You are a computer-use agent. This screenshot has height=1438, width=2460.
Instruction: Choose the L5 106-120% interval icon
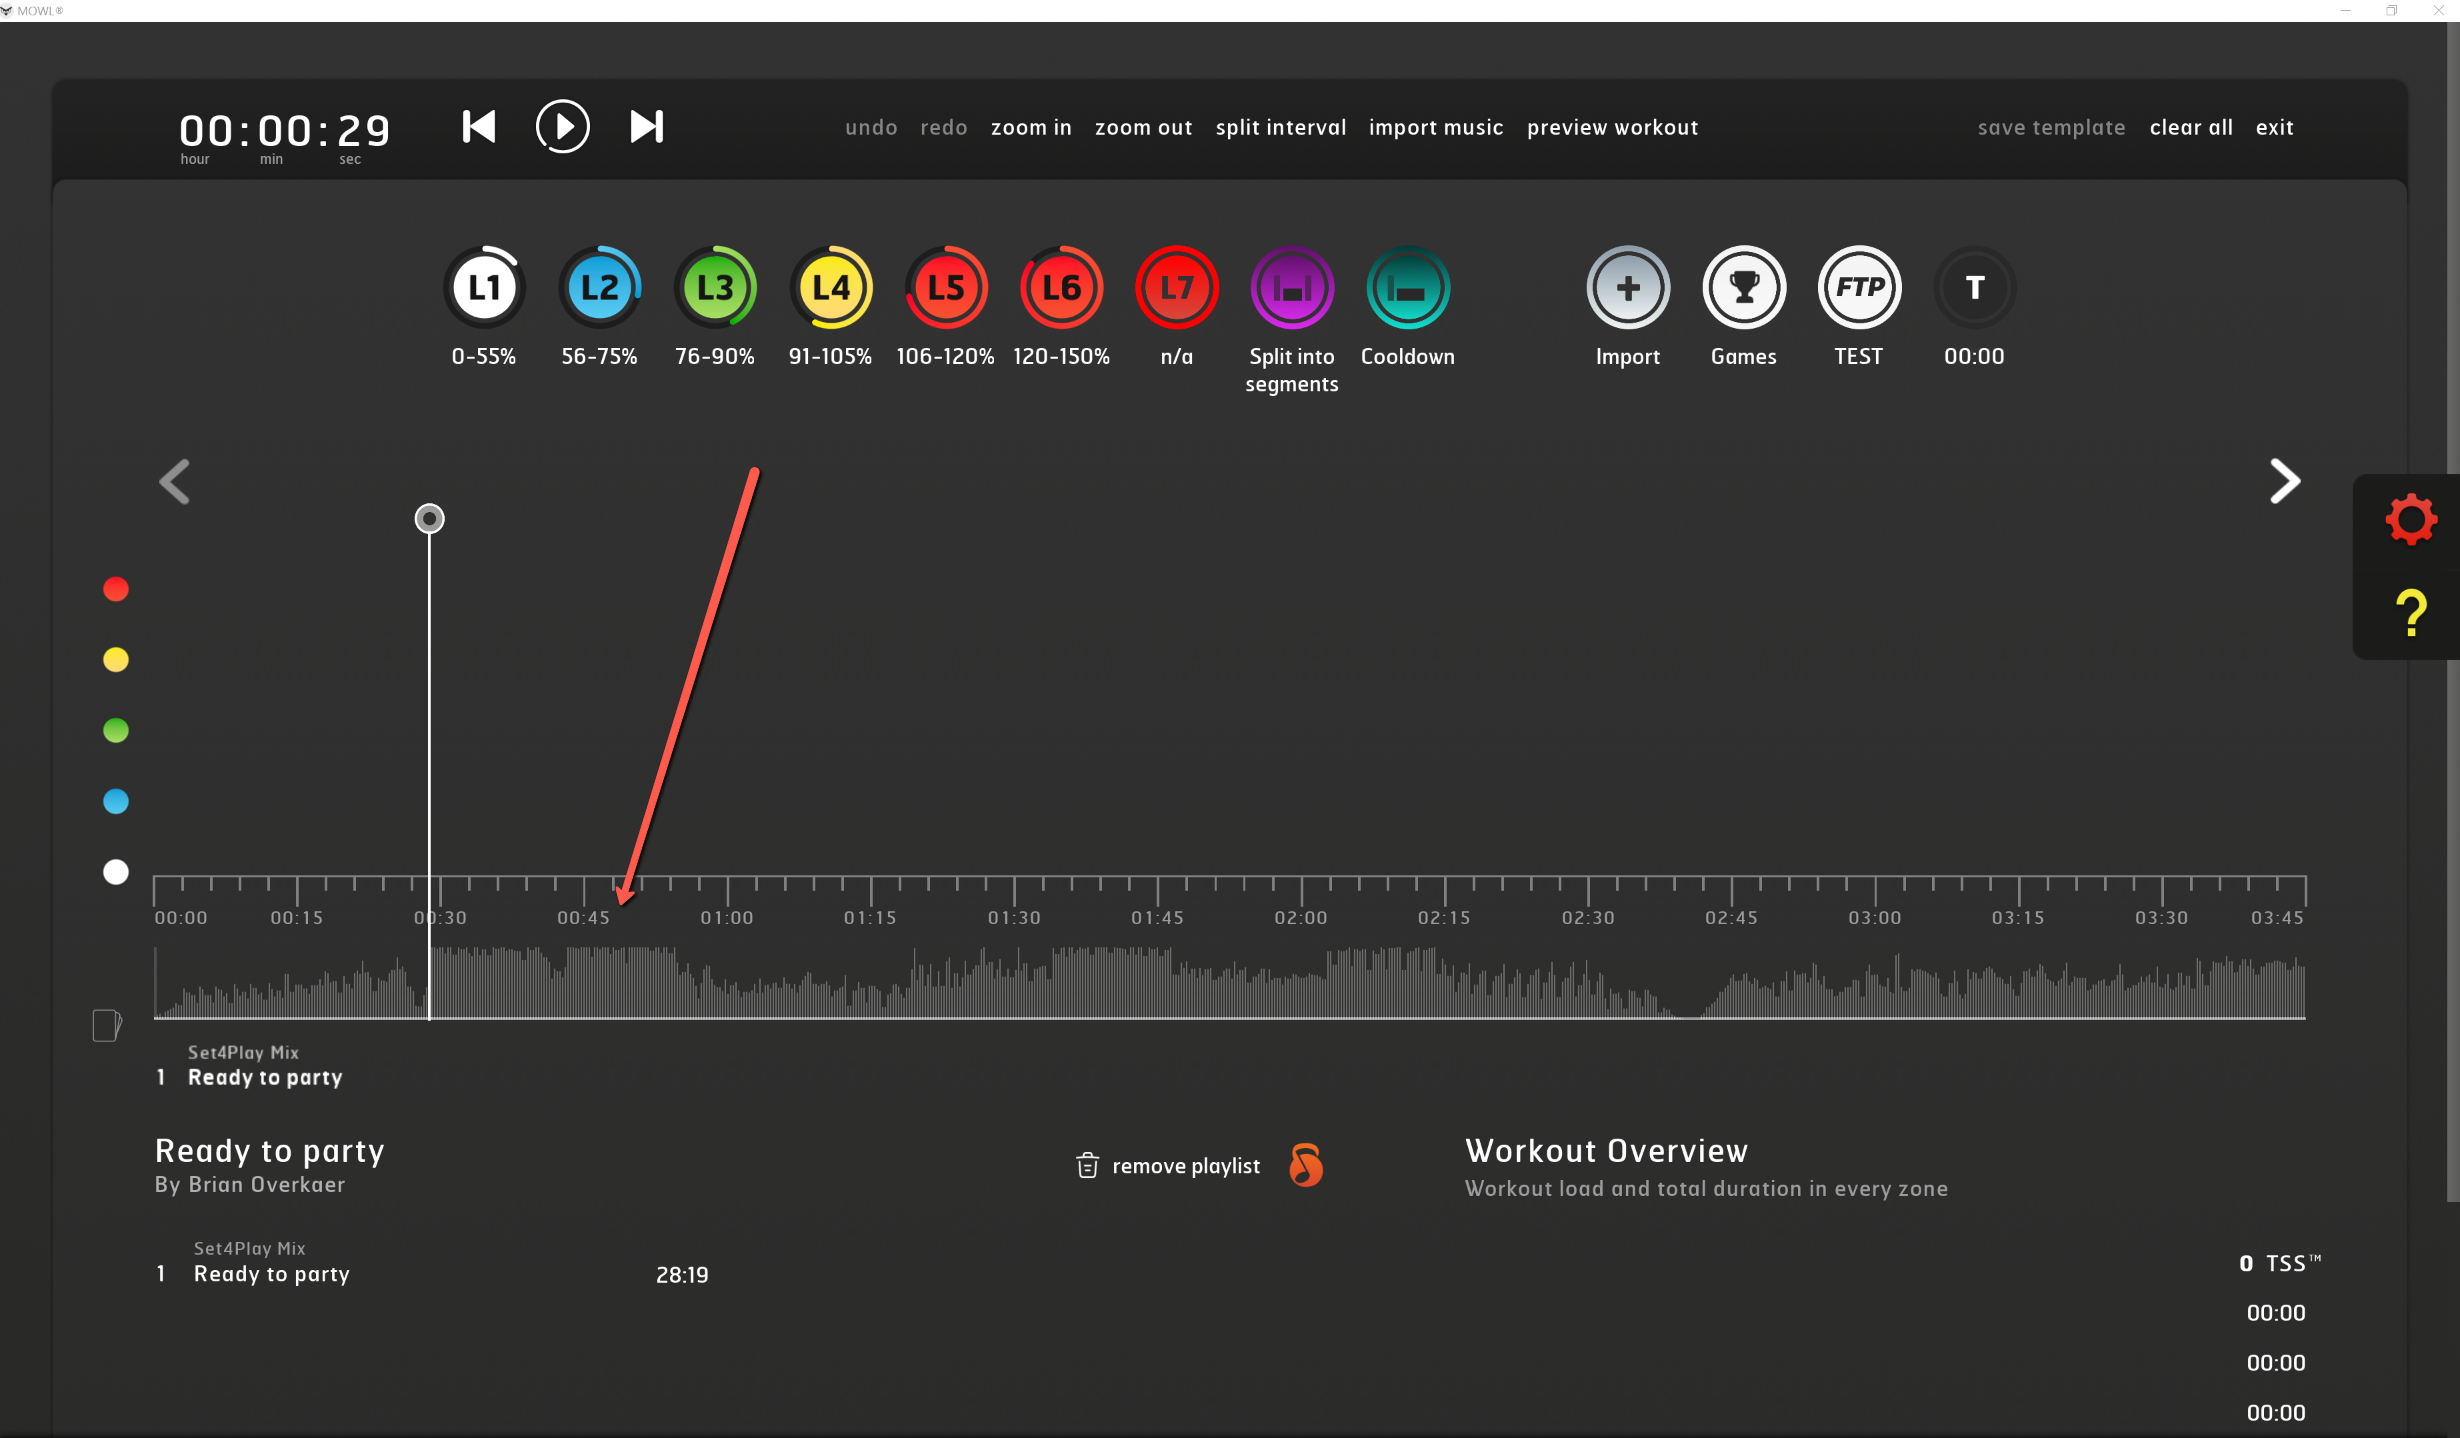click(x=946, y=288)
